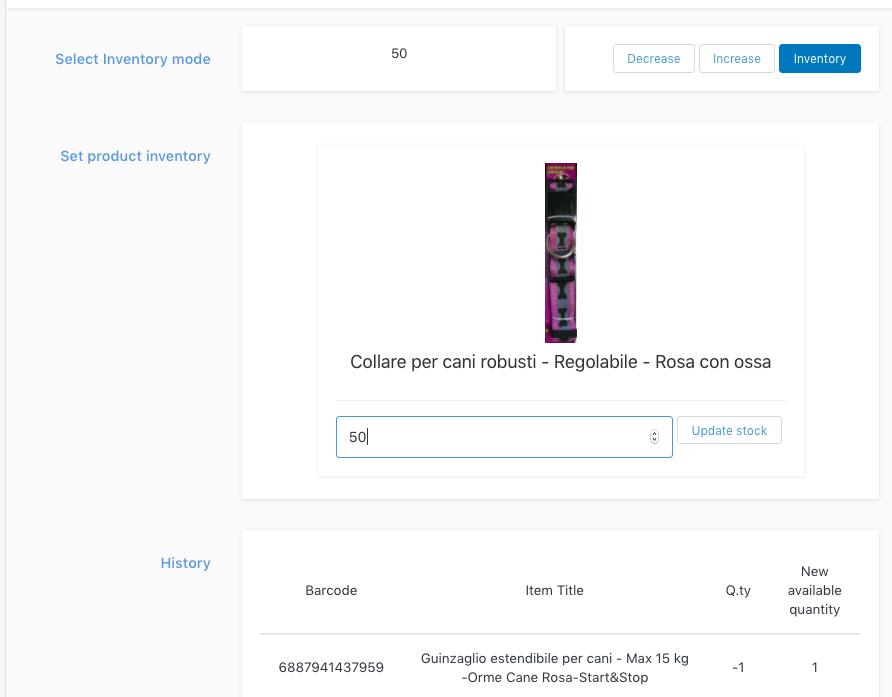Image resolution: width=892 pixels, height=697 pixels.
Task: Click the Item Title column header
Action: point(554,590)
